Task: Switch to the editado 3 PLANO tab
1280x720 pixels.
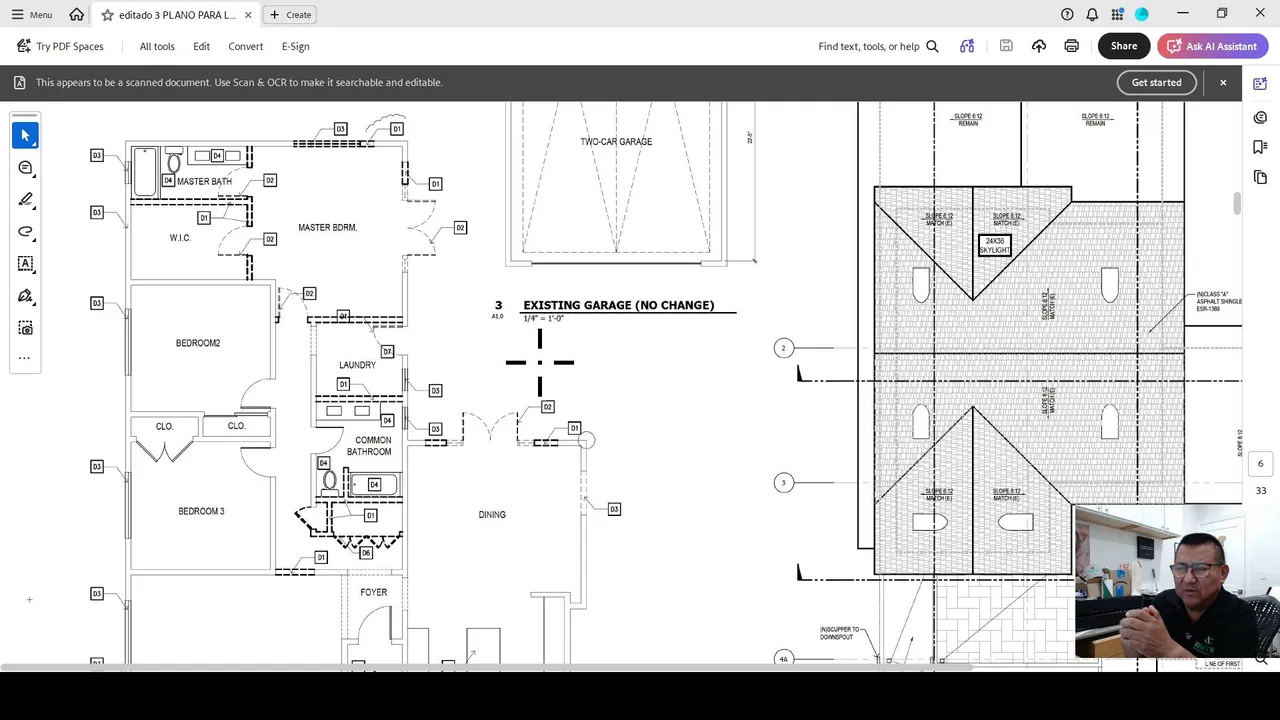Action: pos(177,15)
